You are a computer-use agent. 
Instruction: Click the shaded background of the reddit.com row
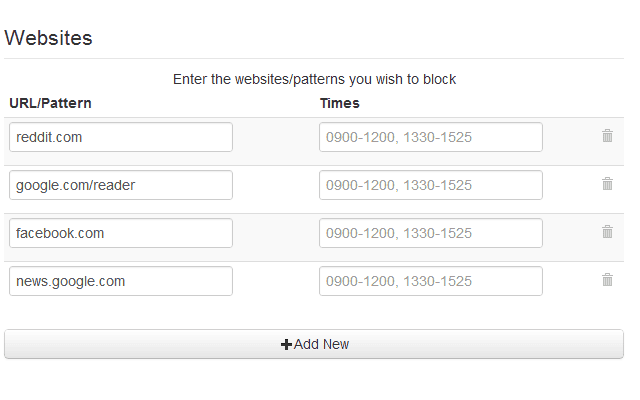tap(276, 137)
